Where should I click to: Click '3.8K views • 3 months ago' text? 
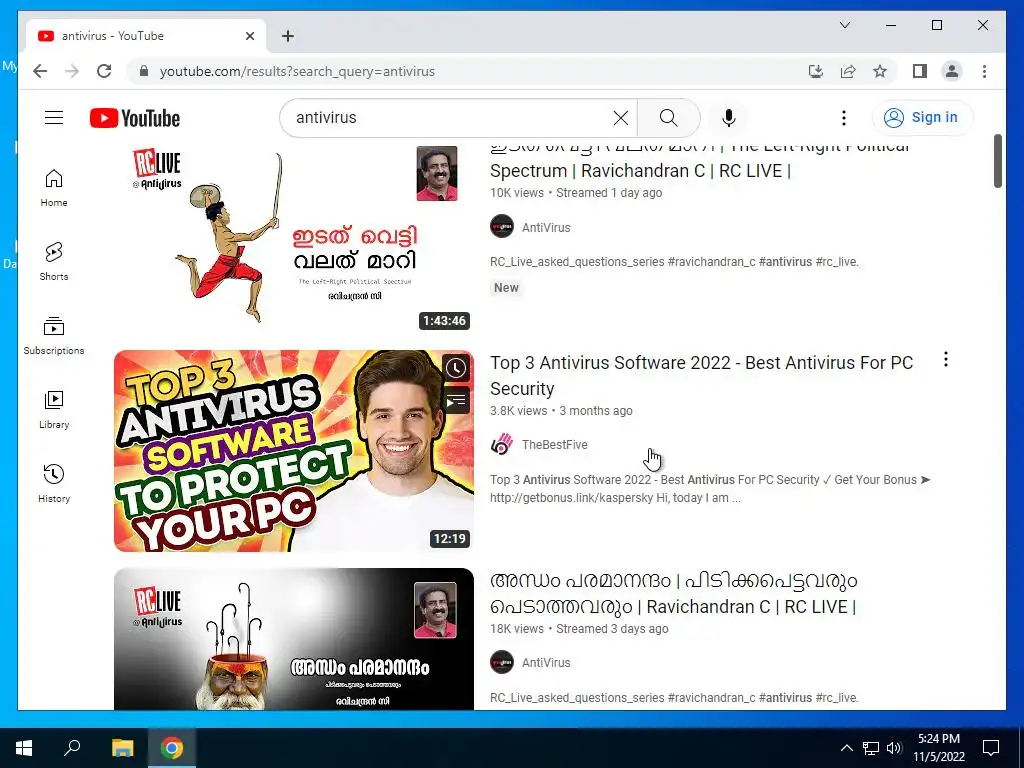561,411
